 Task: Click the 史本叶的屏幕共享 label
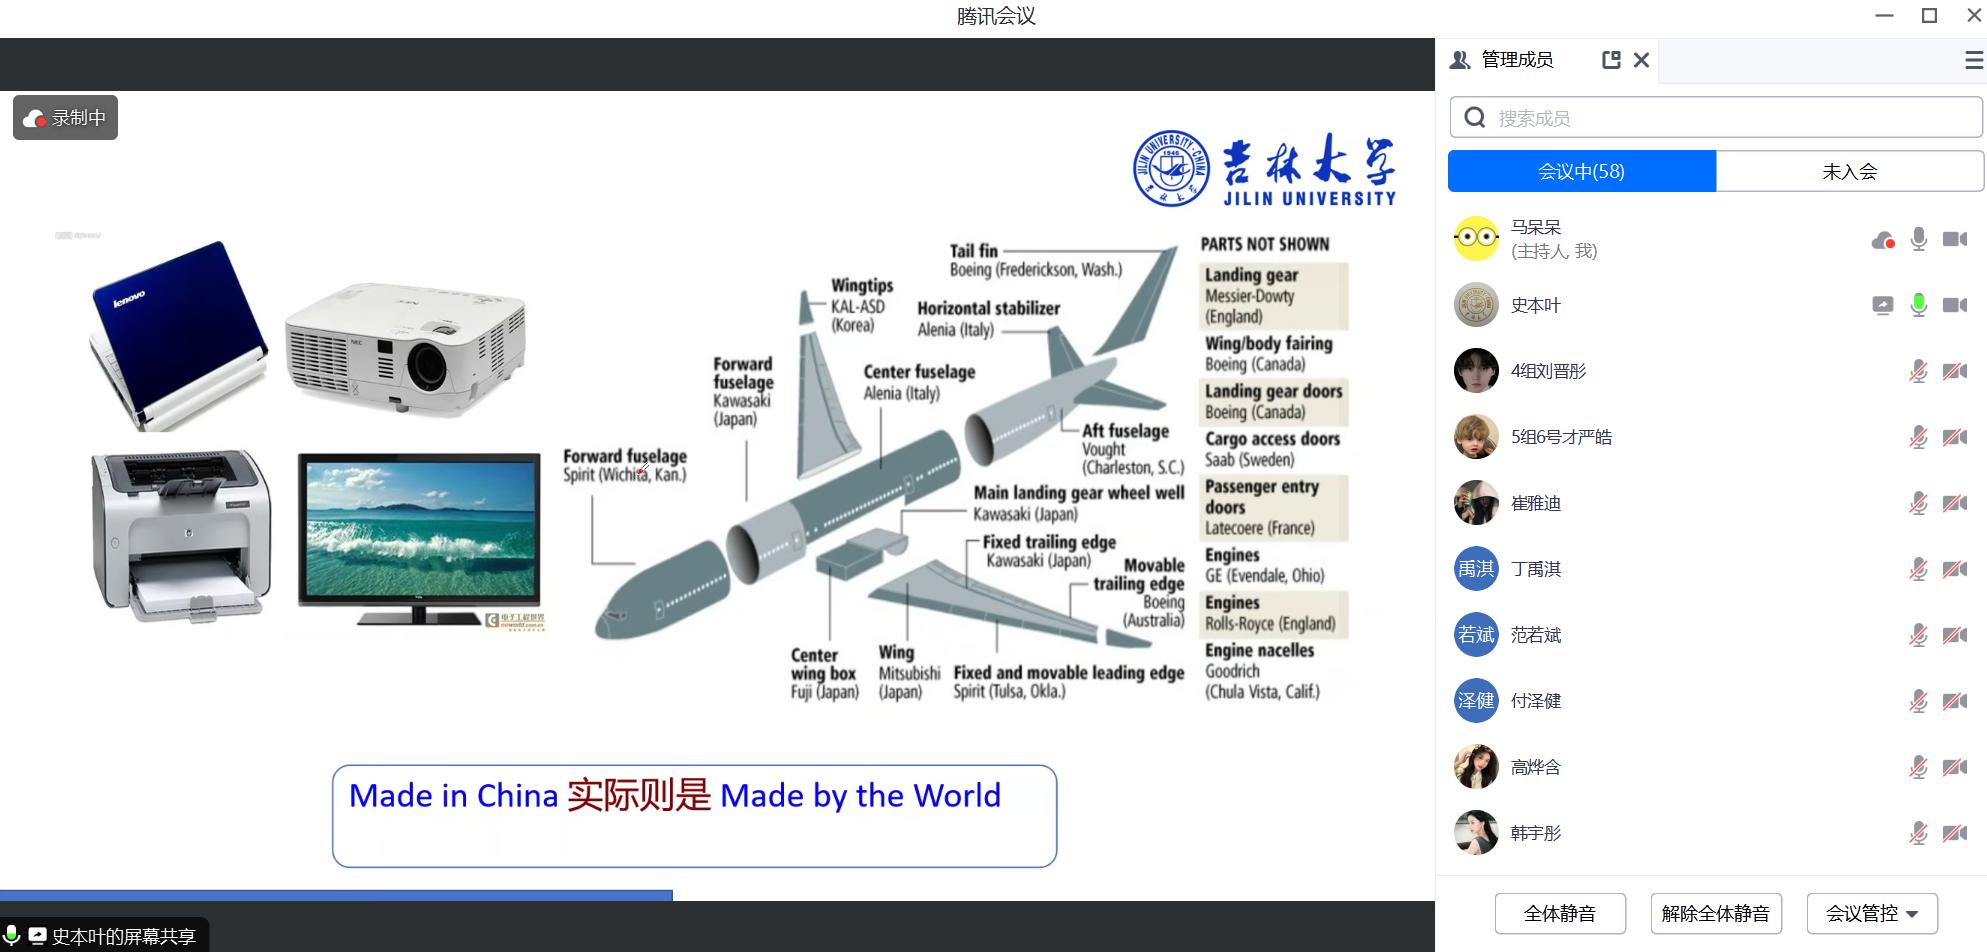pyautogui.click(x=123, y=937)
